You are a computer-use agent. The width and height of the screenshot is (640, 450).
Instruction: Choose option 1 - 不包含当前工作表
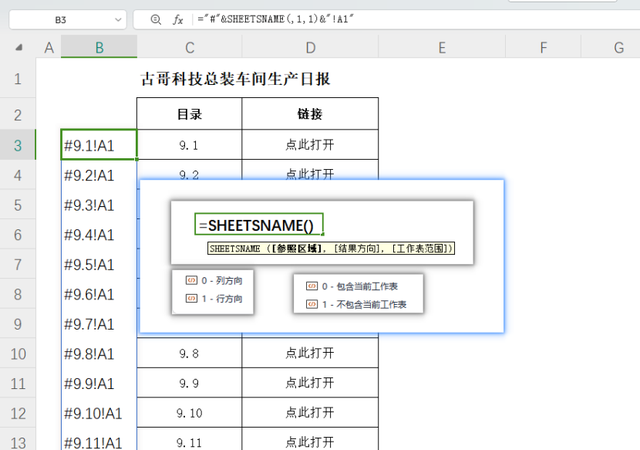[356, 304]
